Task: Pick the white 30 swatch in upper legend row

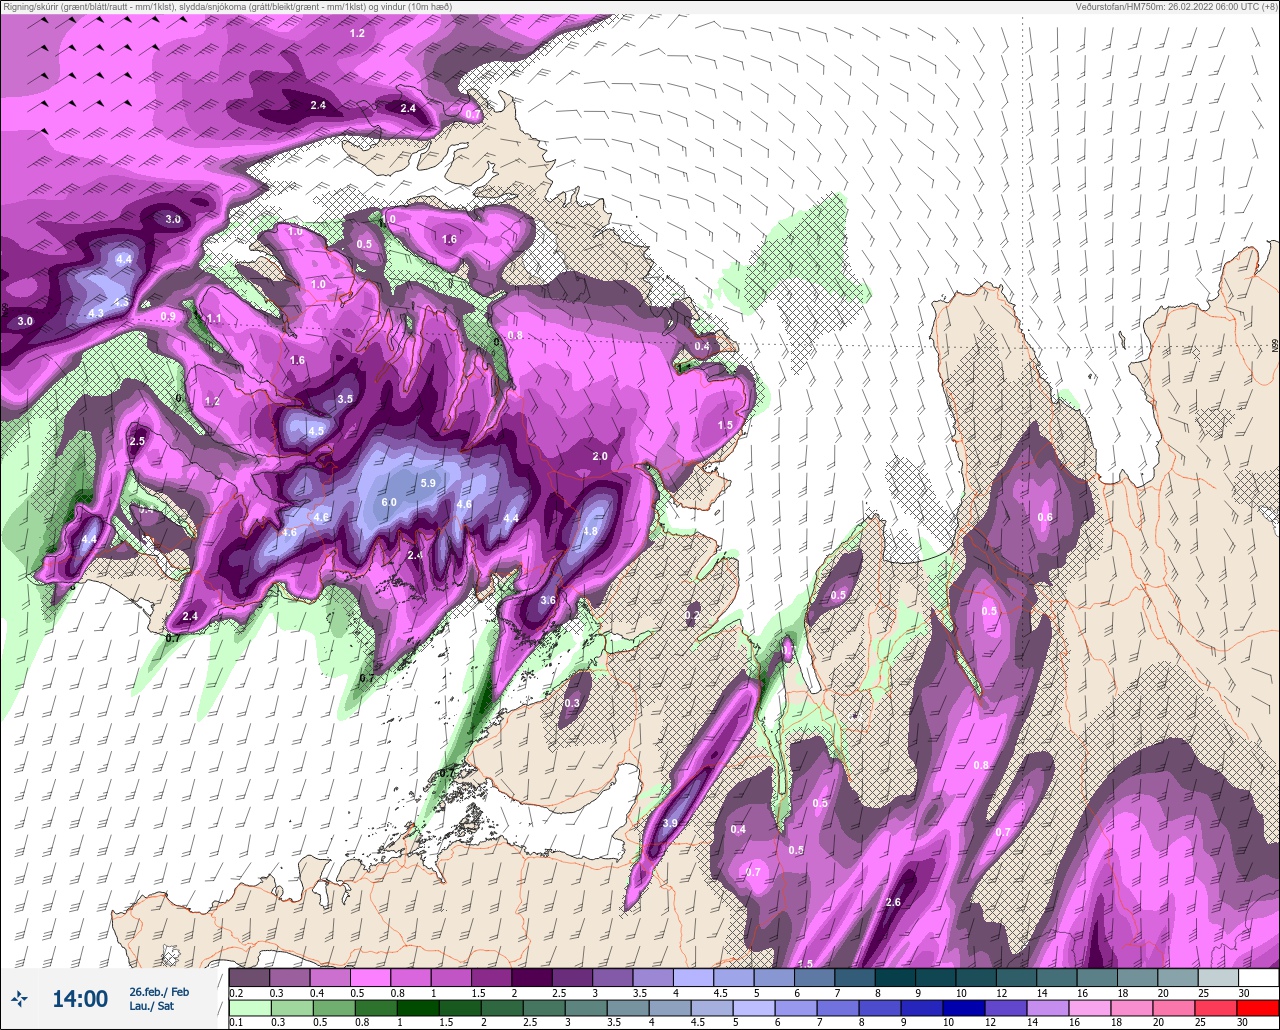Action: (1258, 977)
